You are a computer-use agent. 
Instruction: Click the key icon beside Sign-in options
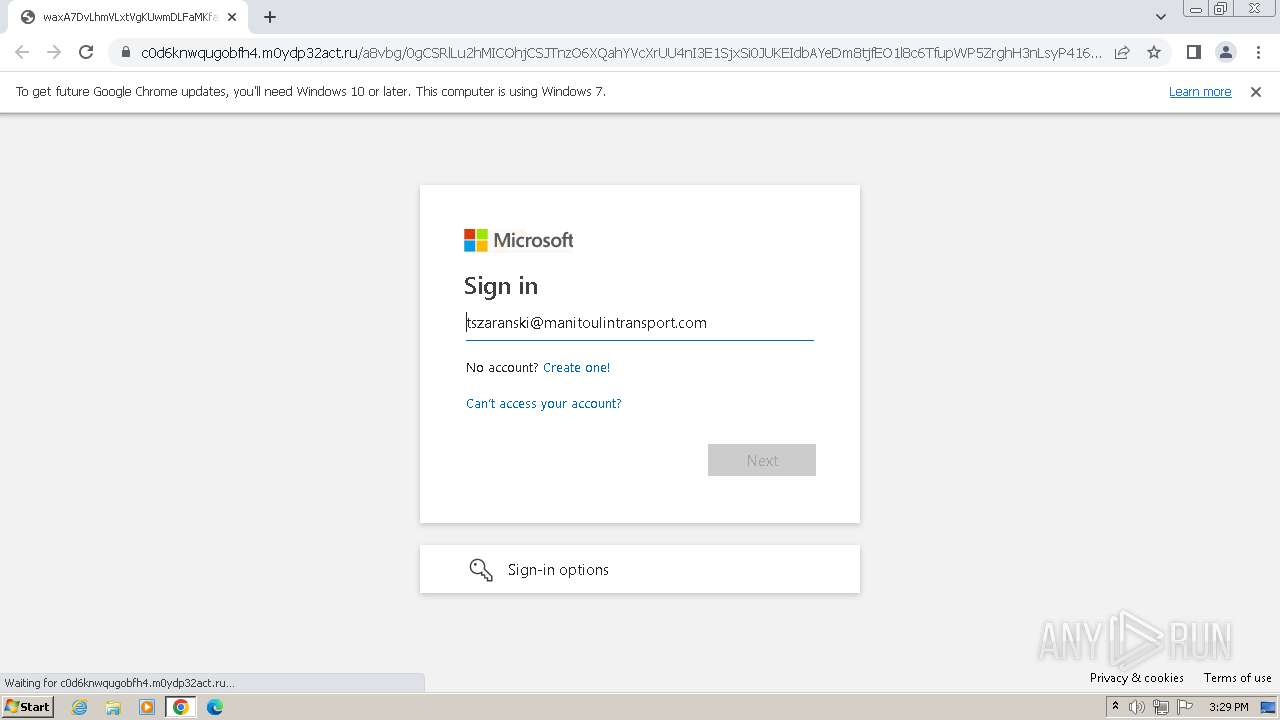[x=481, y=570]
